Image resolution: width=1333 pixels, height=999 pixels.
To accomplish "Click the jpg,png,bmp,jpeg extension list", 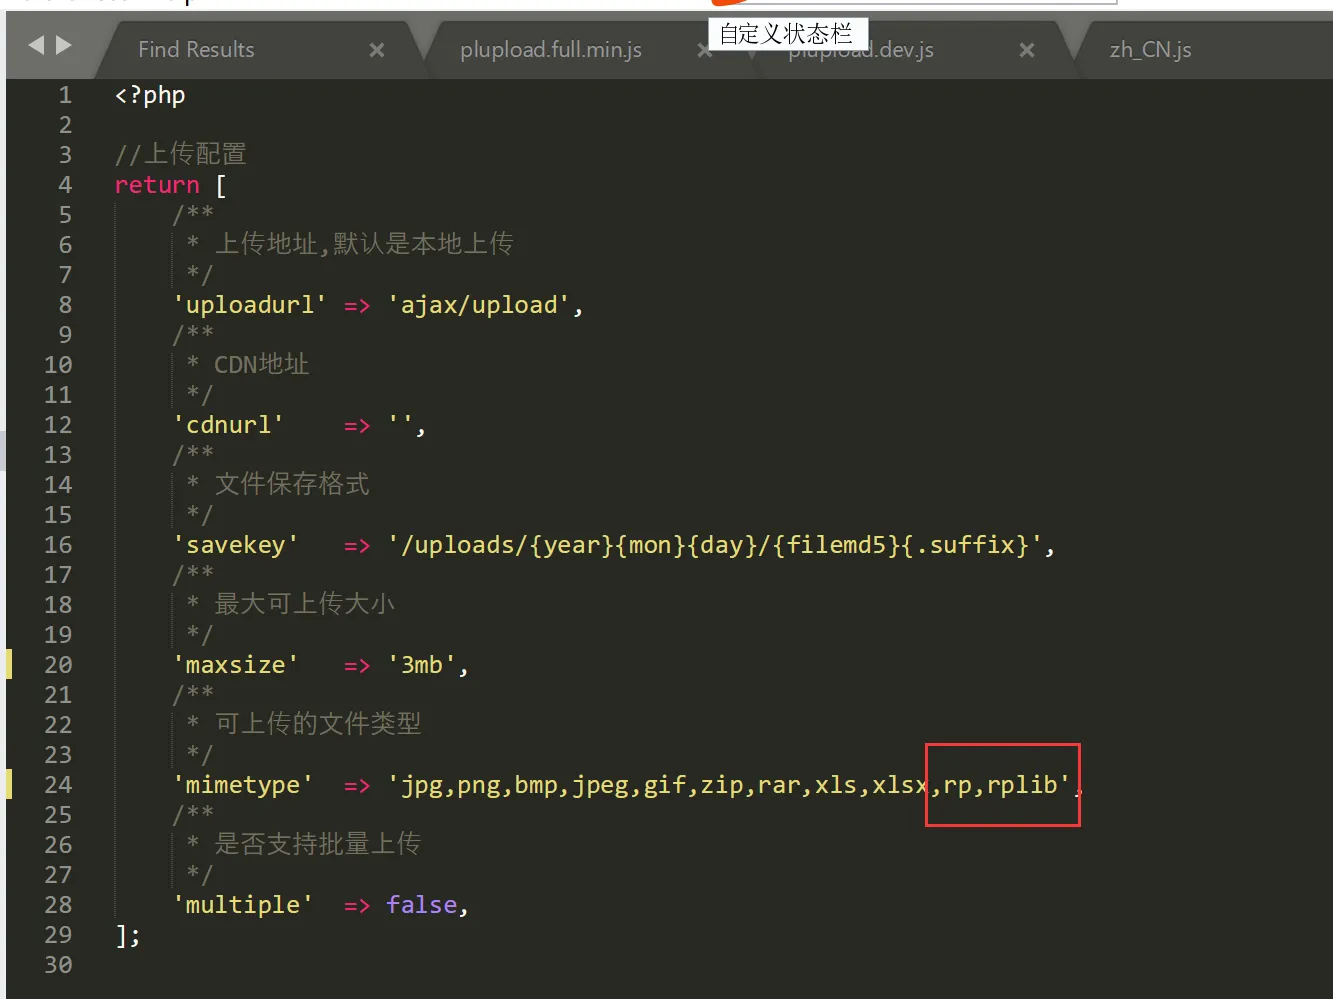I will 515,785.
